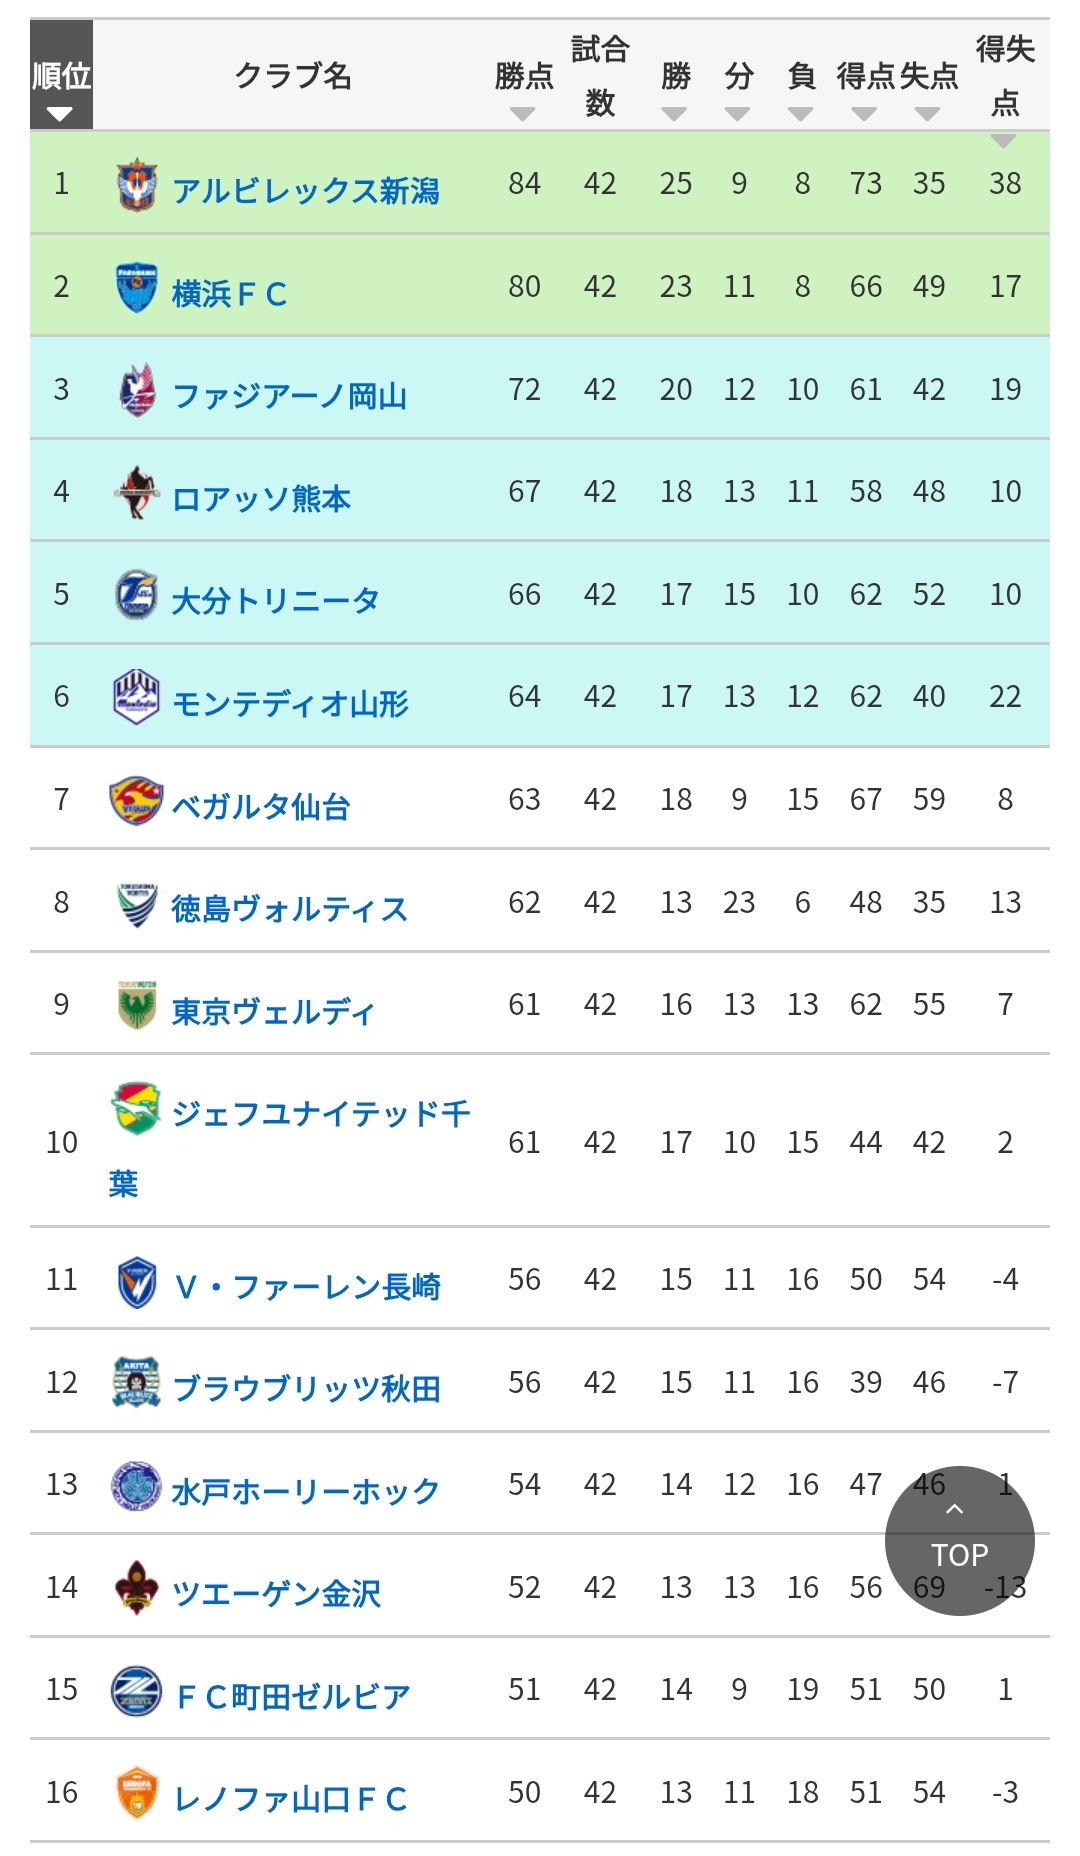Open the ＦＣ町田ゼルビア team link

pos(292,1696)
